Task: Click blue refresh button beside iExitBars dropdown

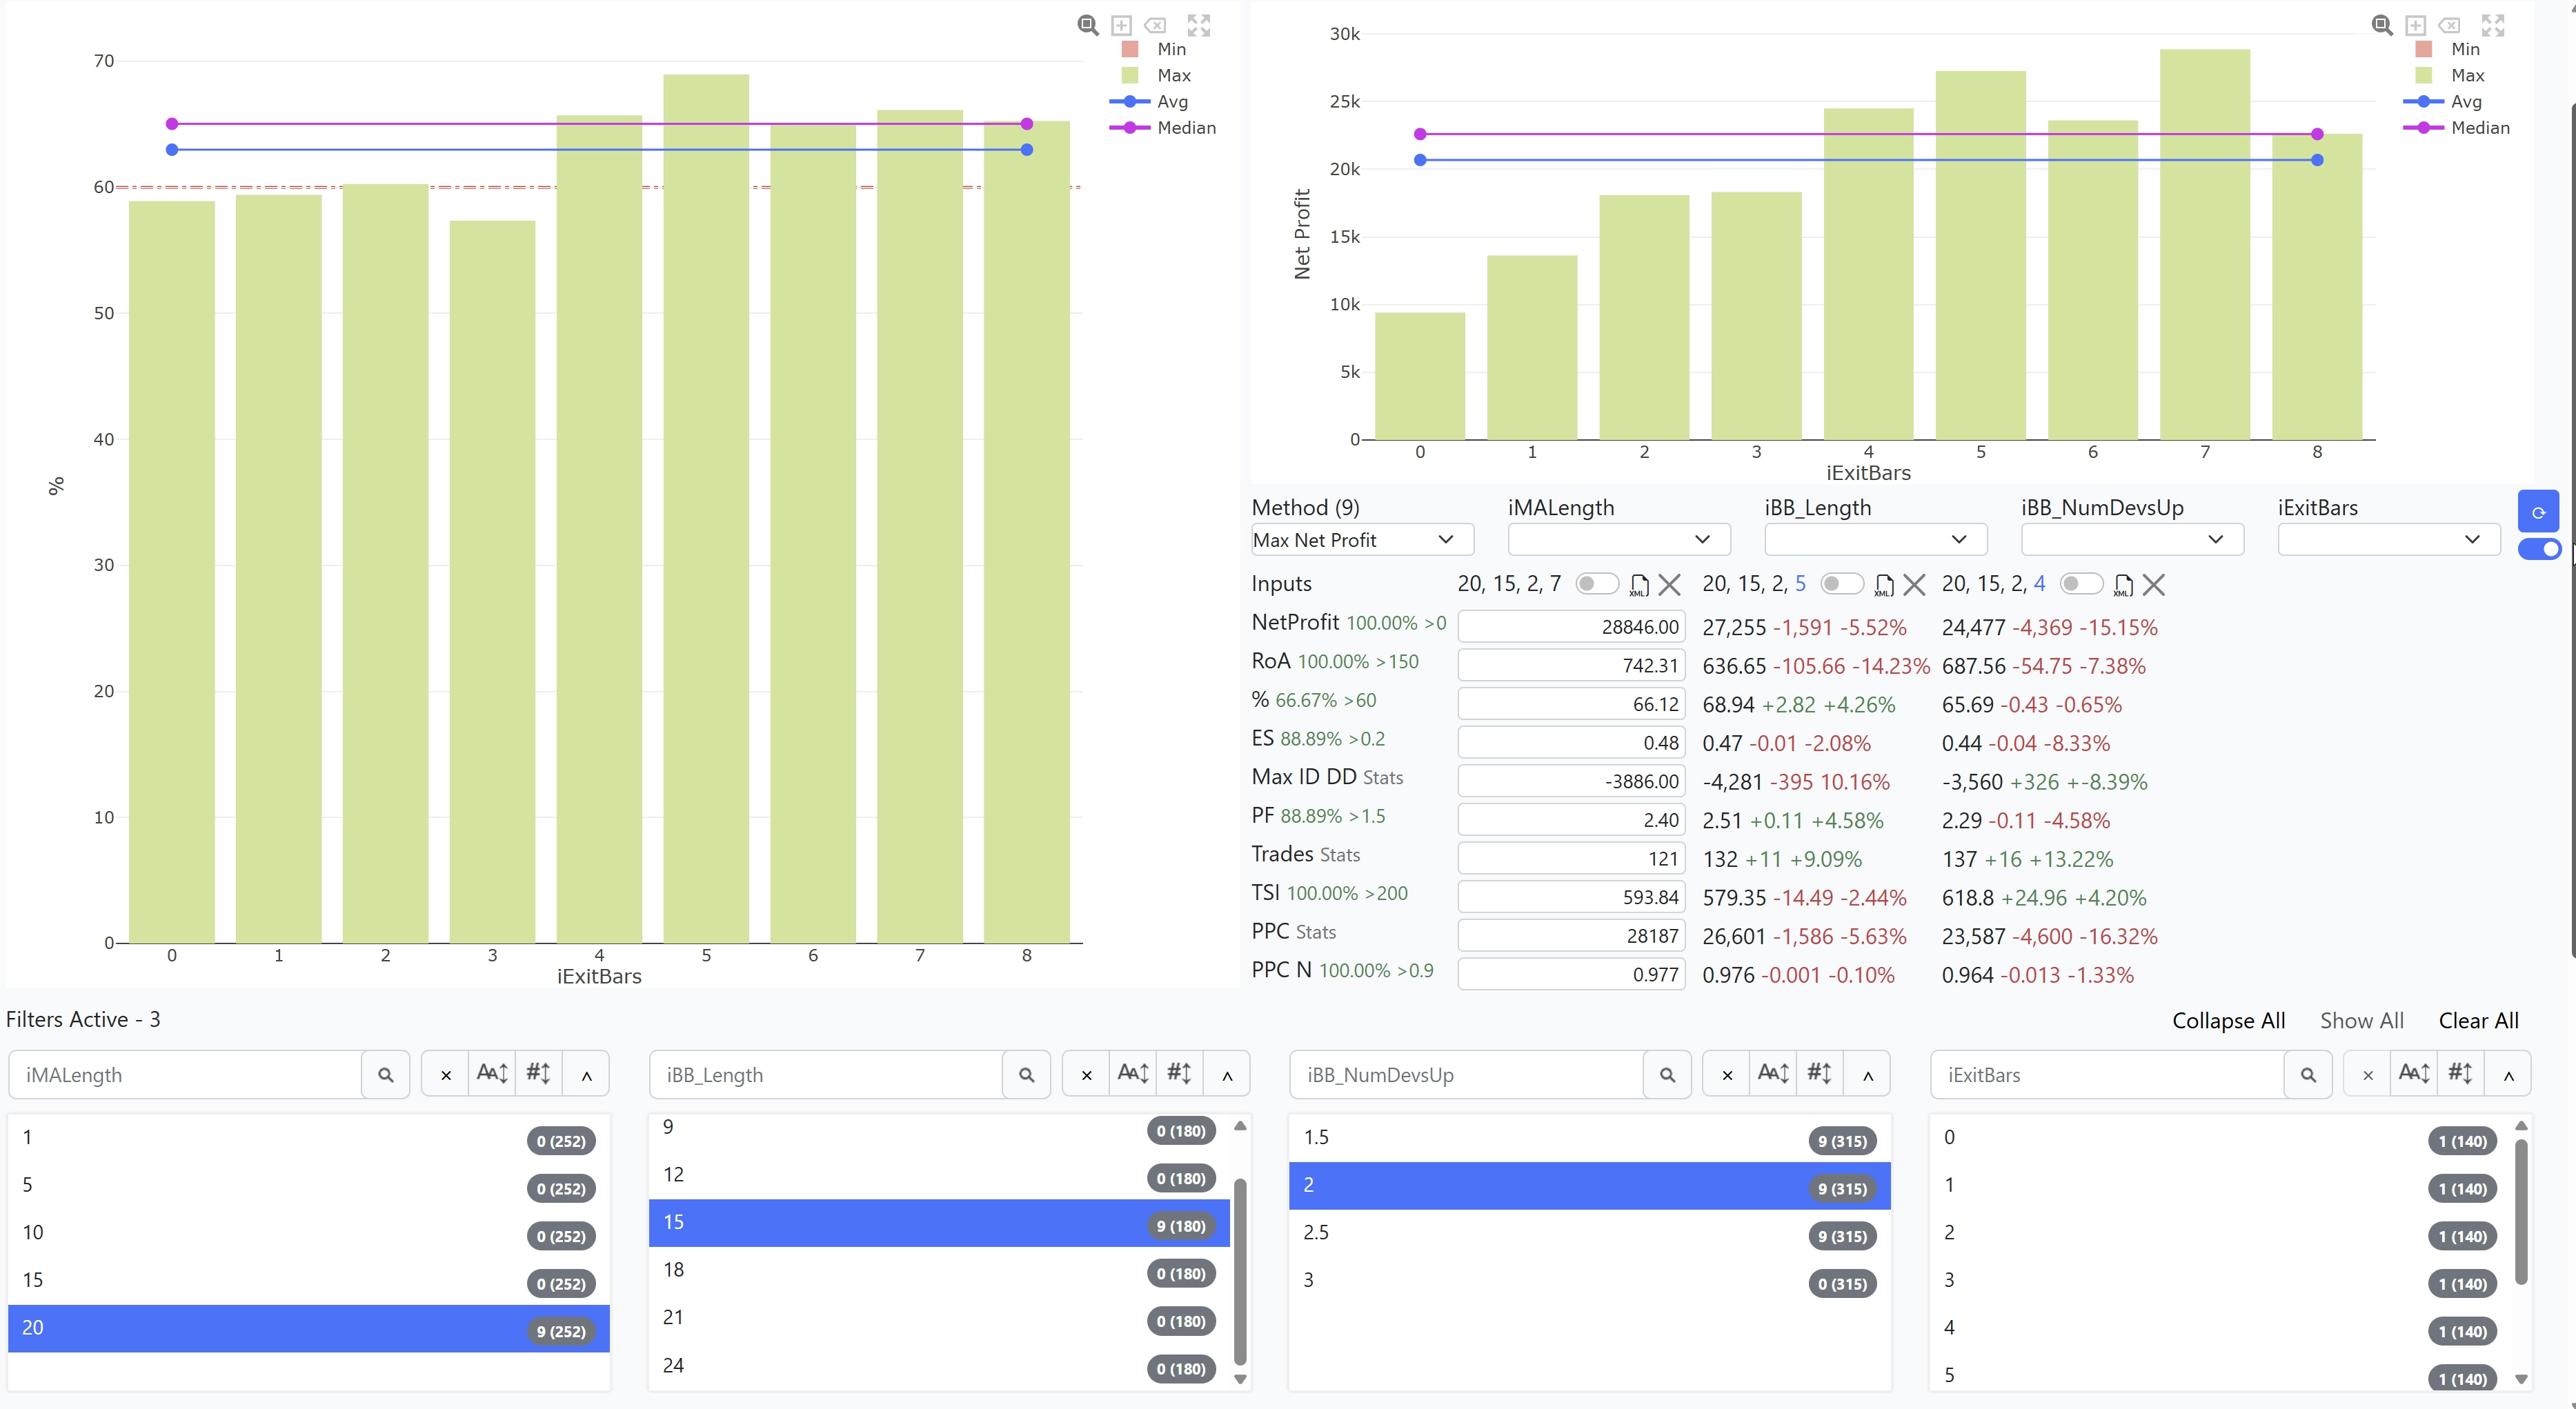Action: tap(2538, 512)
